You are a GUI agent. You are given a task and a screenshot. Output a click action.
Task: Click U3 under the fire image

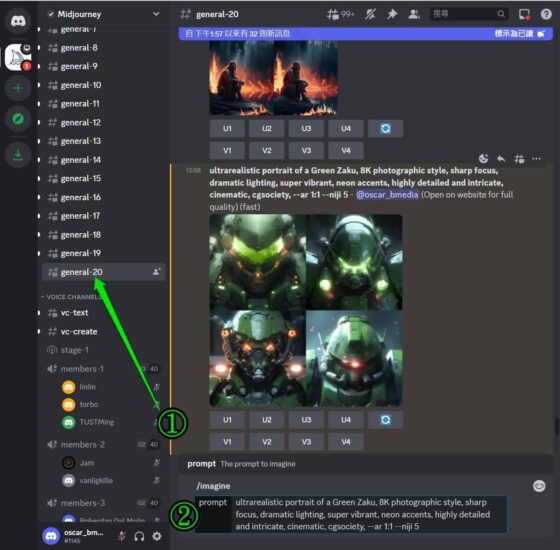(x=306, y=129)
